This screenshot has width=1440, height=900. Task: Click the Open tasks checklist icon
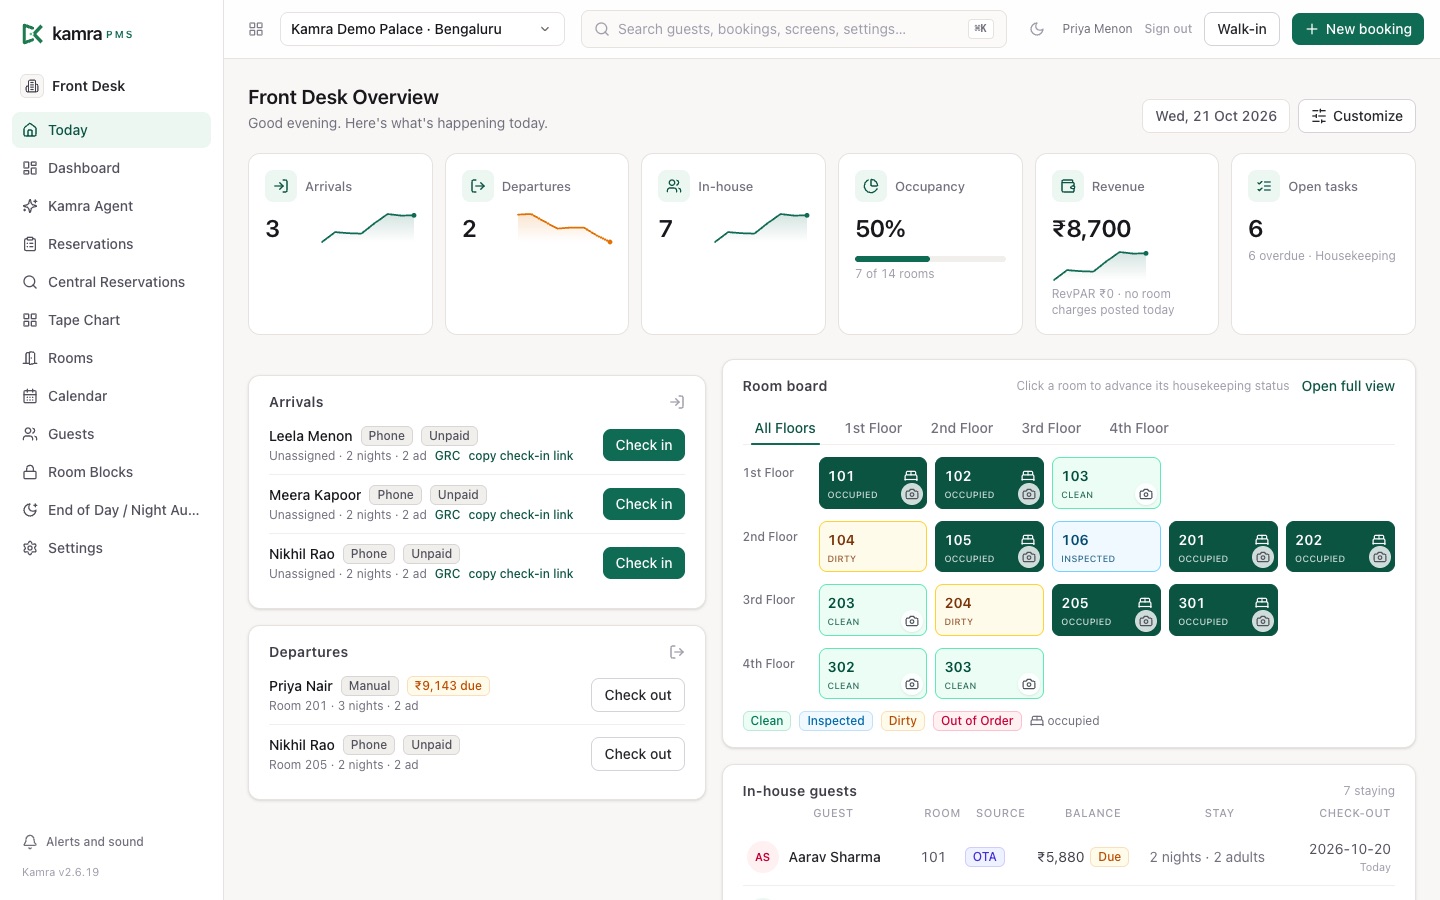1264,186
